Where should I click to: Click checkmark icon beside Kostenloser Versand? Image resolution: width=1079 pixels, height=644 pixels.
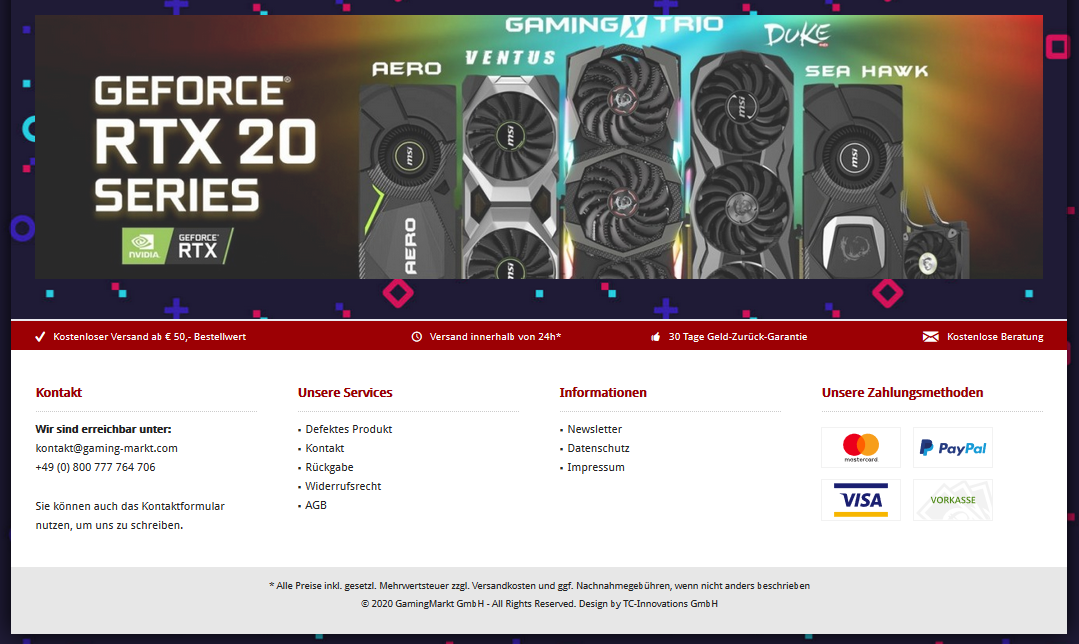pyautogui.click(x=40, y=336)
